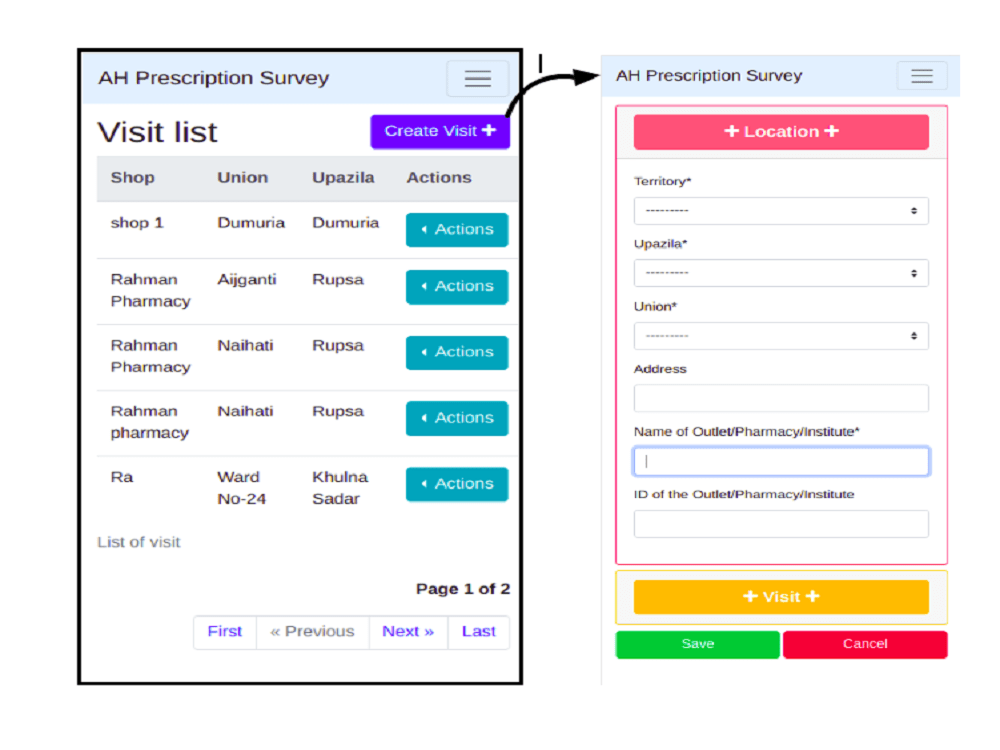Open hamburger menu in the form screen header
1000x750 pixels.
[922, 76]
